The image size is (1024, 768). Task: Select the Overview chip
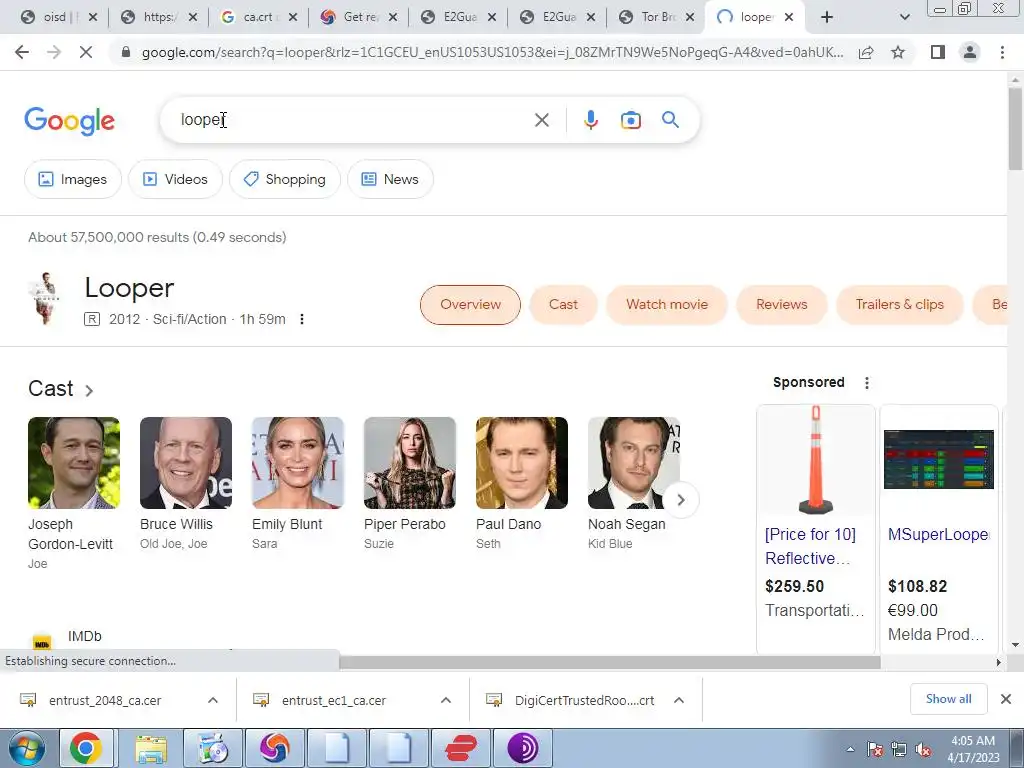click(470, 304)
